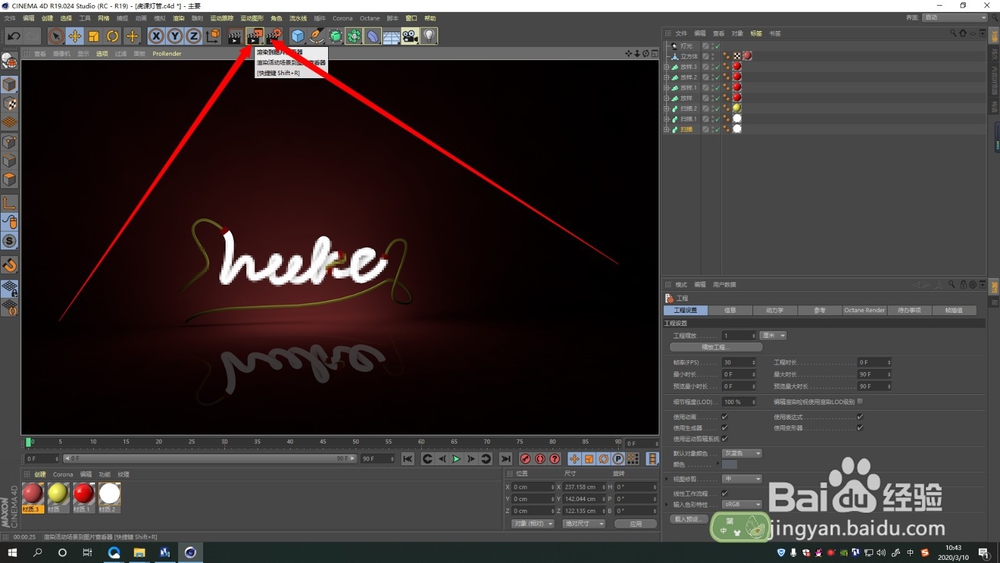Screen dimensions: 1000x563
Task: Click the green Array modeling icon
Action: (x=354, y=36)
